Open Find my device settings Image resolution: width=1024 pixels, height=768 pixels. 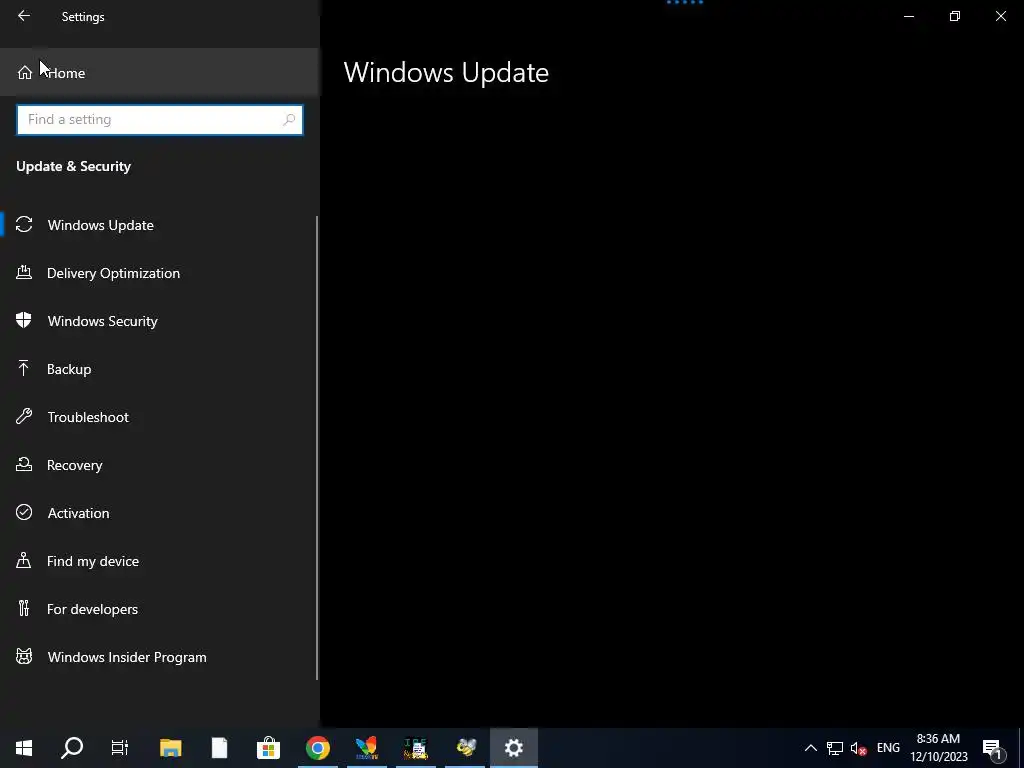pyautogui.click(x=158, y=561)
